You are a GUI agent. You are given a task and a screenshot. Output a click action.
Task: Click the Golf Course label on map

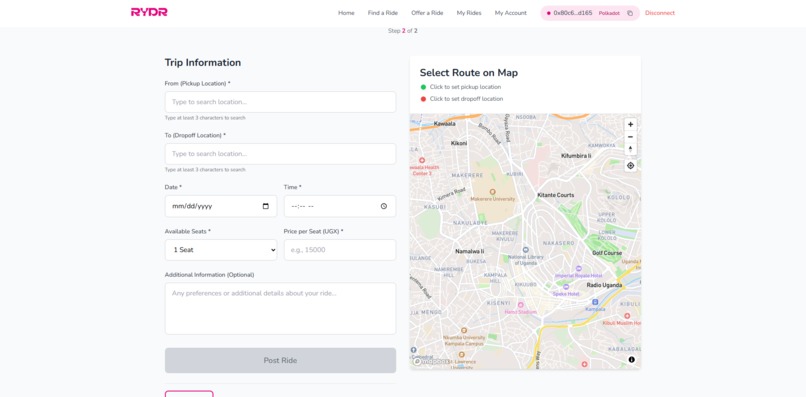point(607,253)
